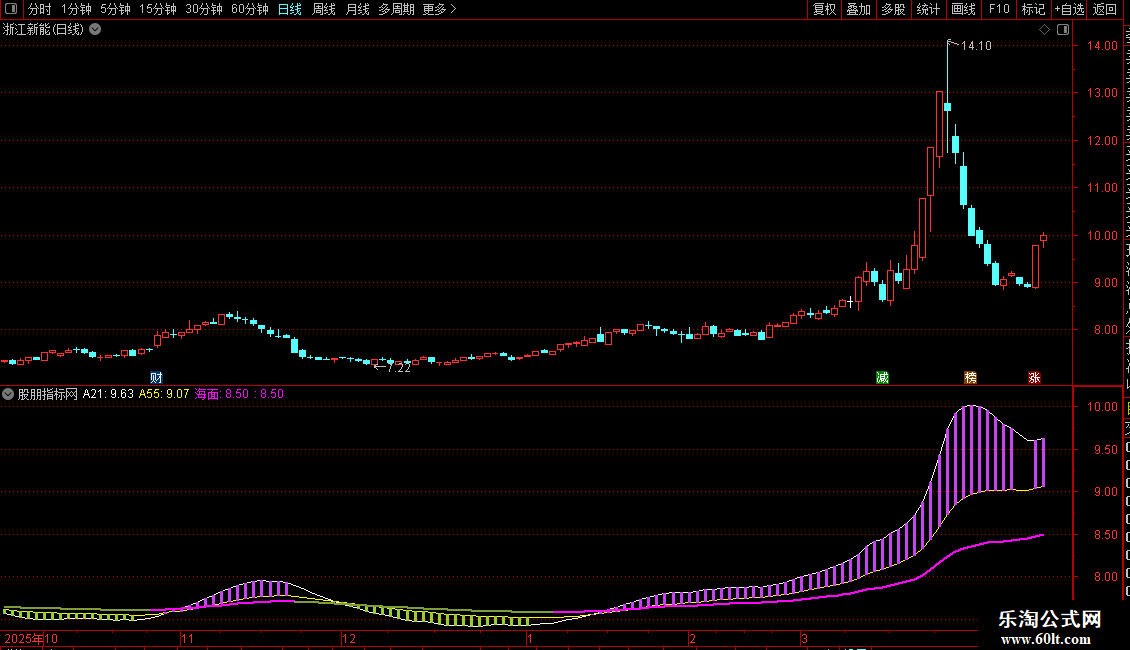Open the 股朋指标网 indicator dropdown arrow
1130x650 pixels.
click(x=8, y=394)
